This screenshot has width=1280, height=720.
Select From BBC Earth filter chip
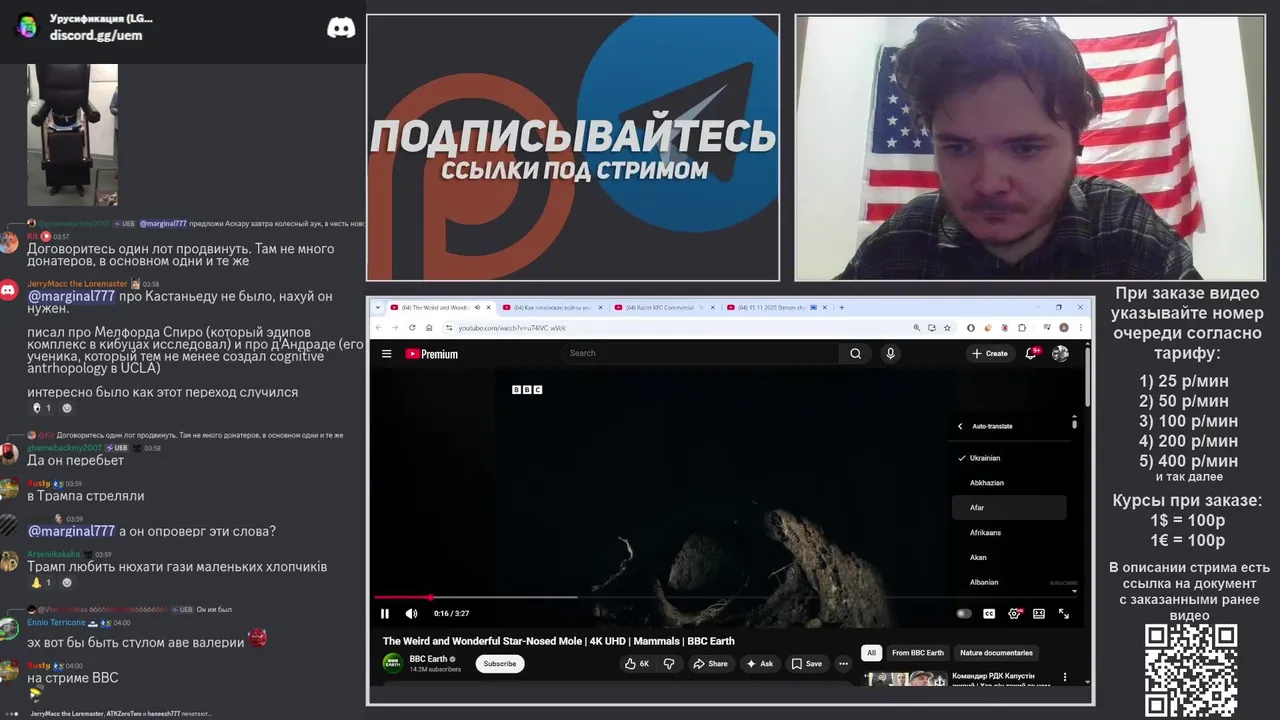click(917, 653)
